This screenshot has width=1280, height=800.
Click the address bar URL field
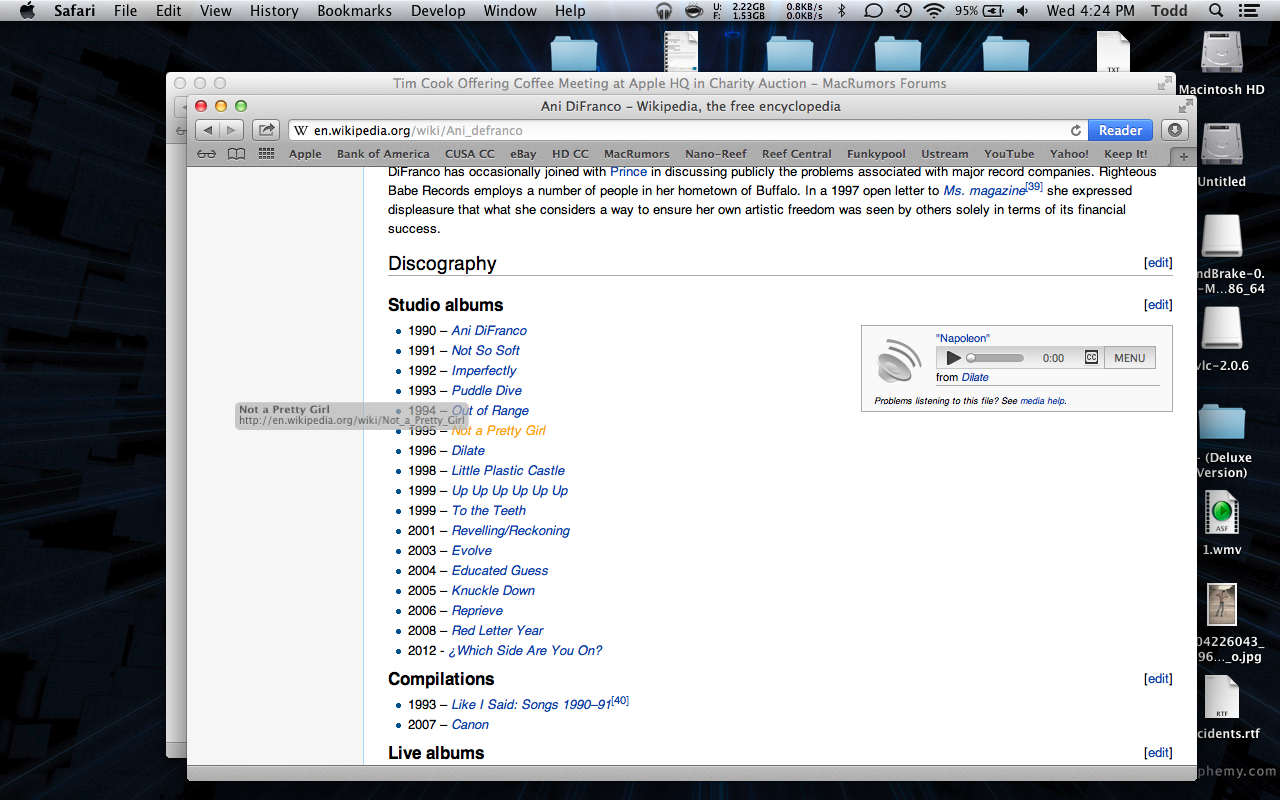[x=689, y=130]
